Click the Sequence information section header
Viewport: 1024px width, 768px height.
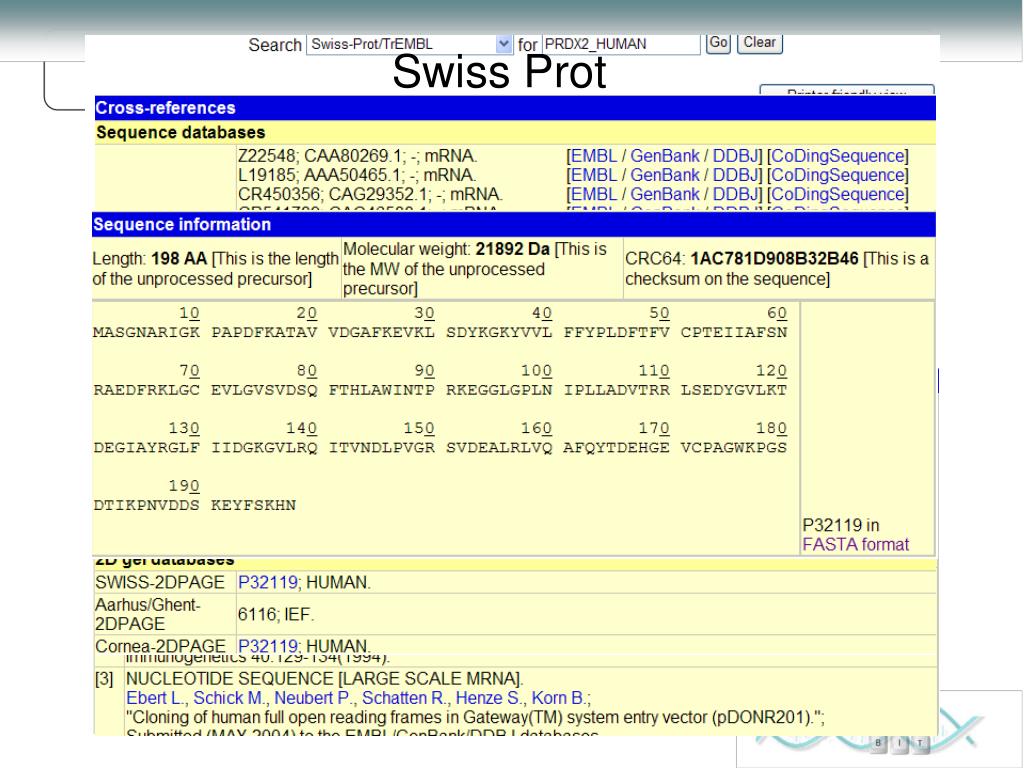tap(514, 225)
